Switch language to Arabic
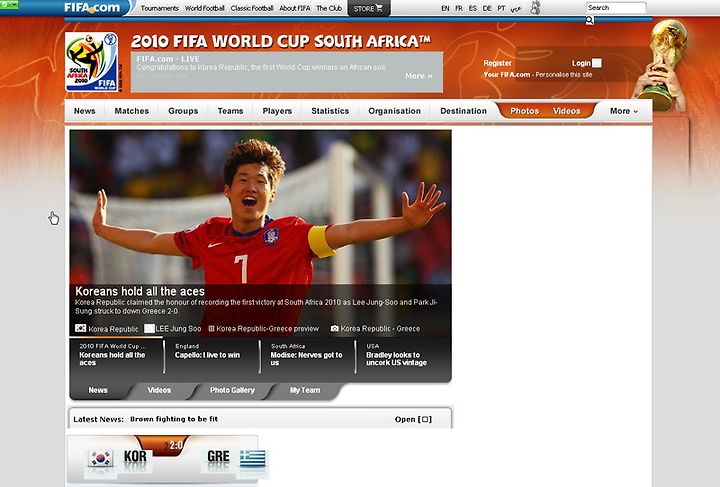The width and height of the screenshot is (720, 487). point(516,9)
